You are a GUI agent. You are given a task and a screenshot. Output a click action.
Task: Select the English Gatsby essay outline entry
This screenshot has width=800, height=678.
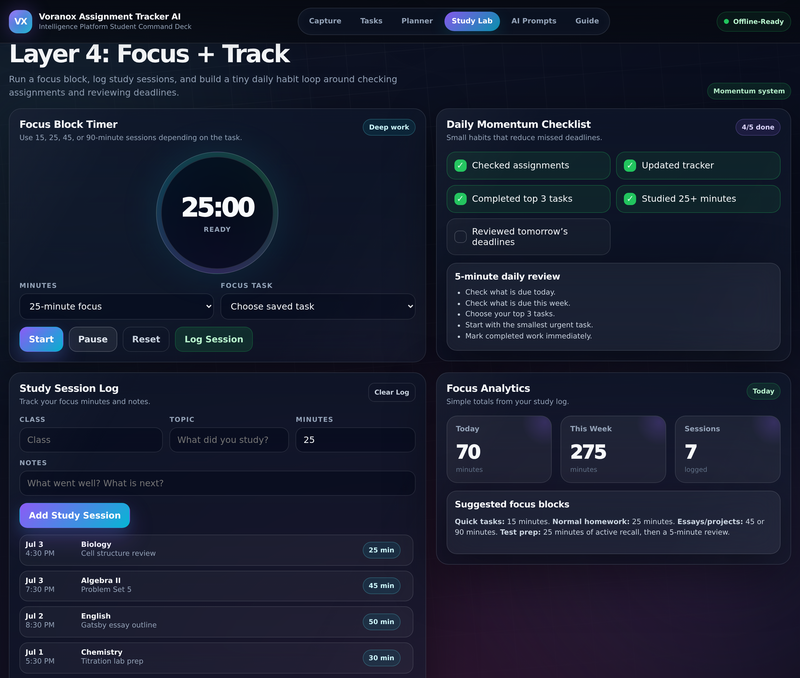(216, 622)
